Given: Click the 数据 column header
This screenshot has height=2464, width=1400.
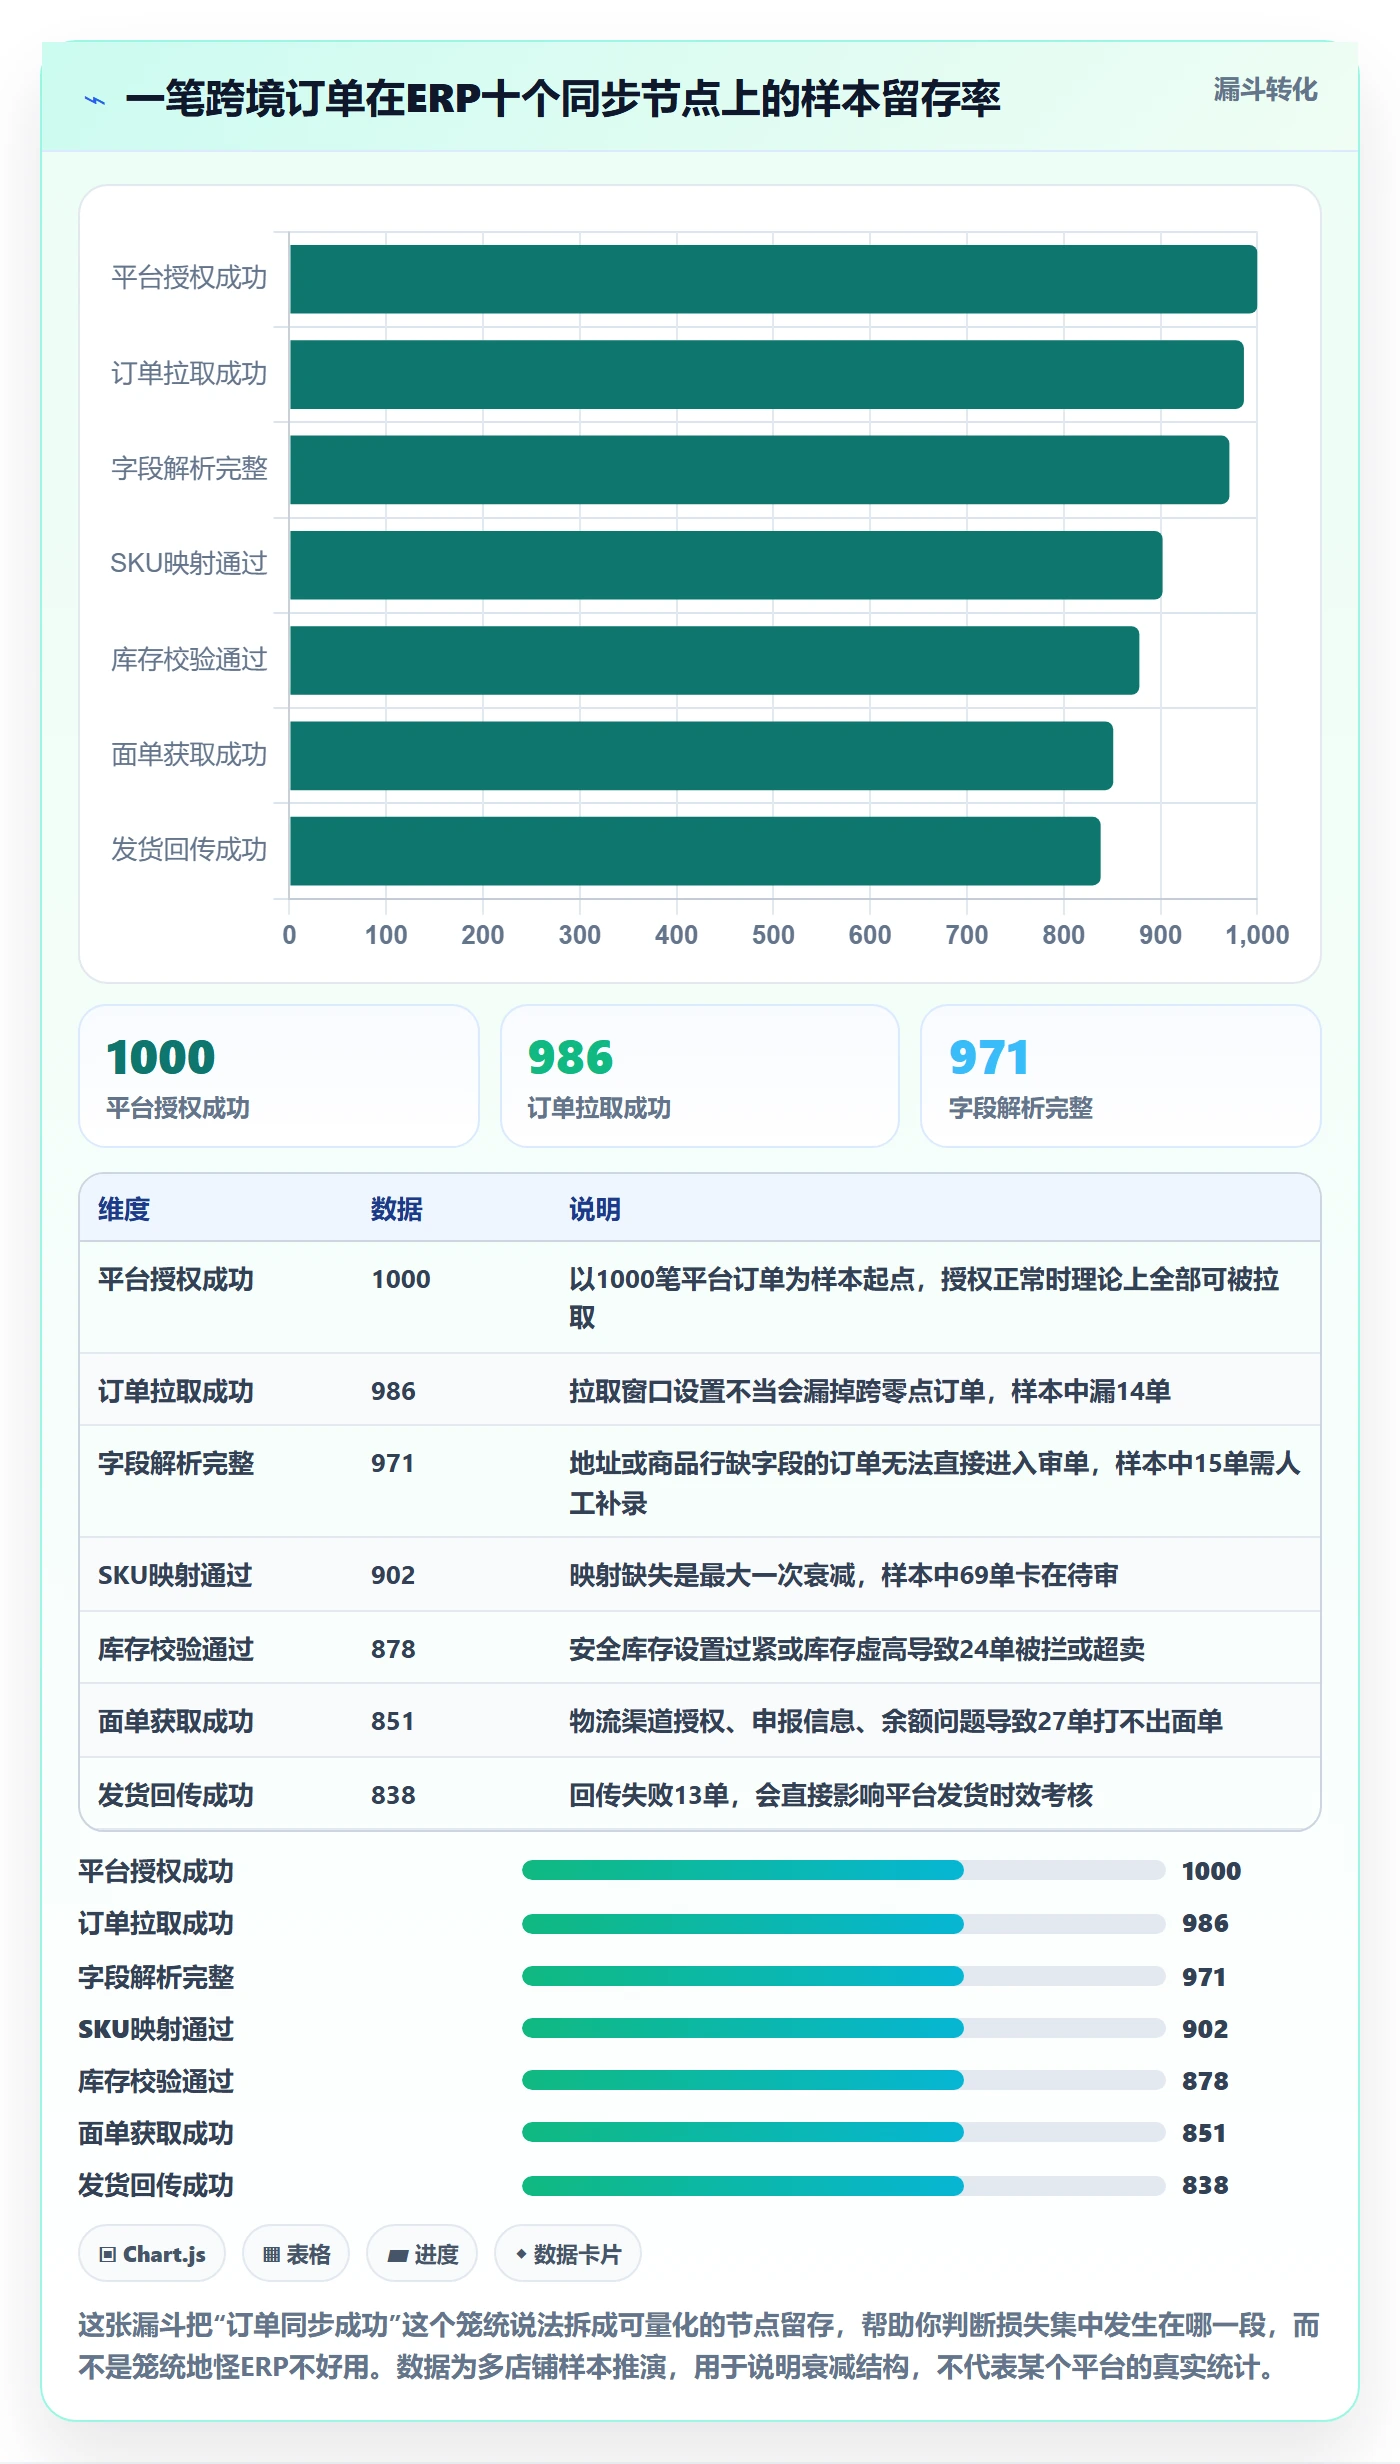Looking at the screenshot, I should point(397,1209).
